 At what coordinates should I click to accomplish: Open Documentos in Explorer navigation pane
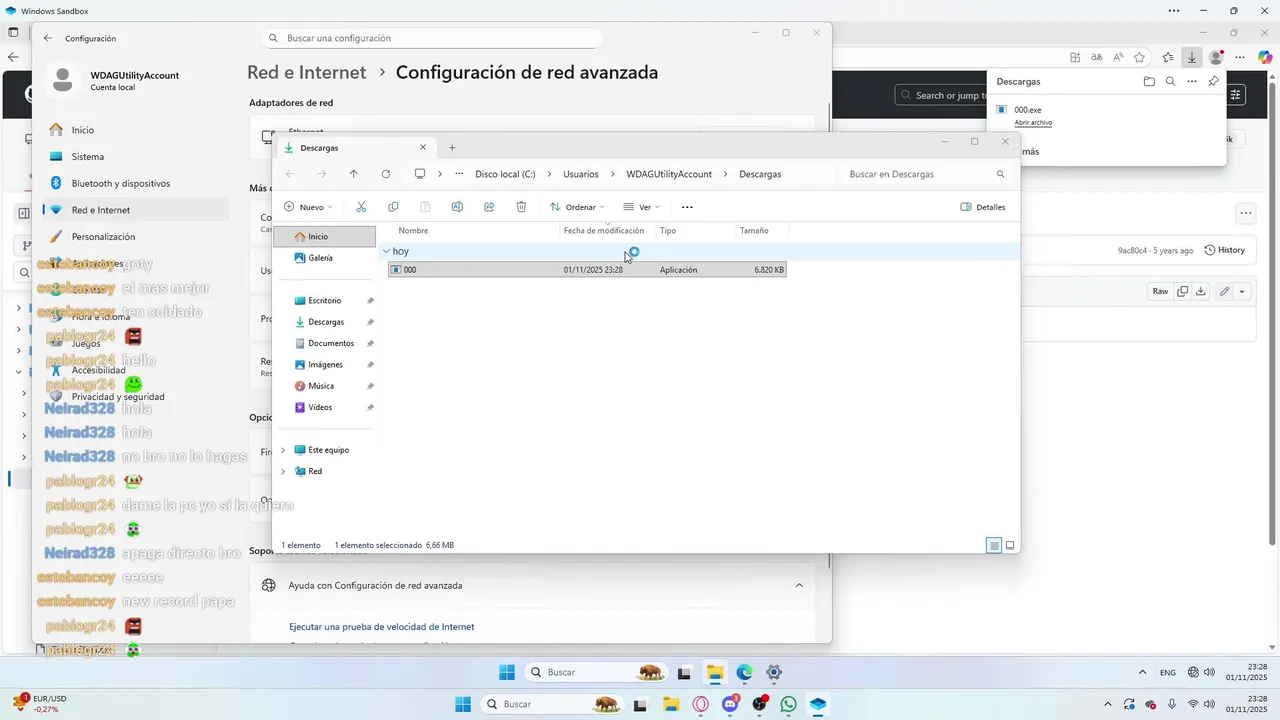point(331,343)
